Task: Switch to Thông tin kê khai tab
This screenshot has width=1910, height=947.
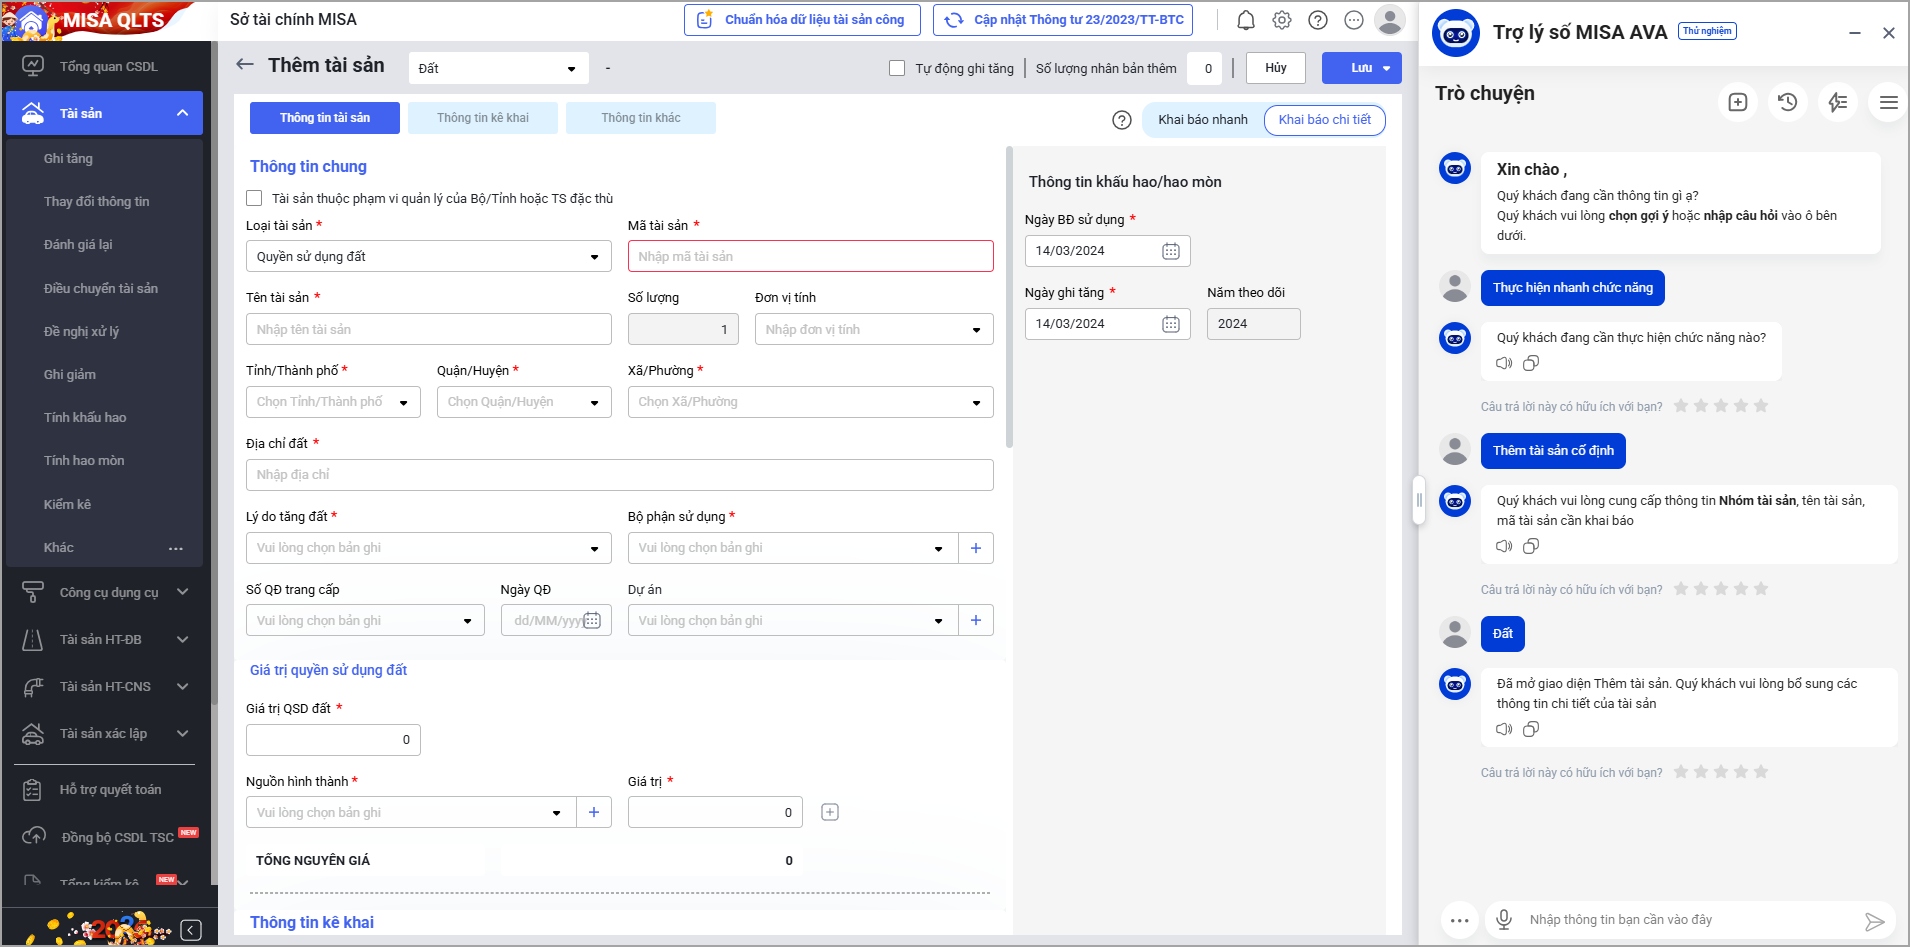Action: (483, 118)
